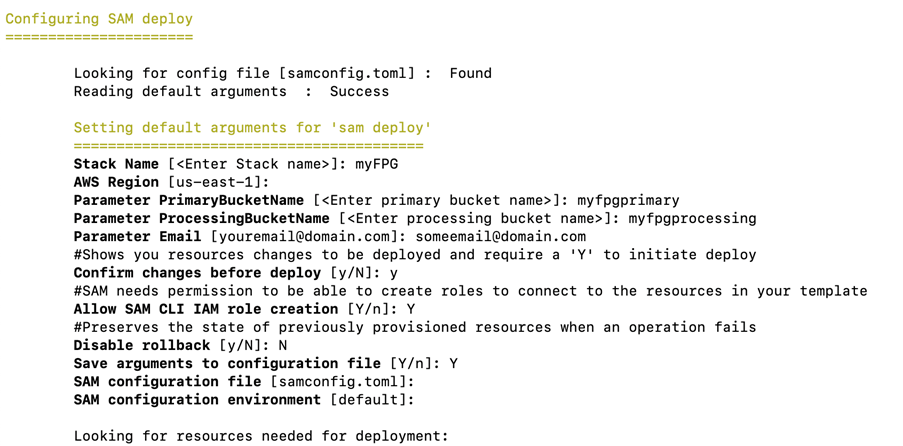
Task: Click the someemail@domain.com email value
Action: coord(500,237)
